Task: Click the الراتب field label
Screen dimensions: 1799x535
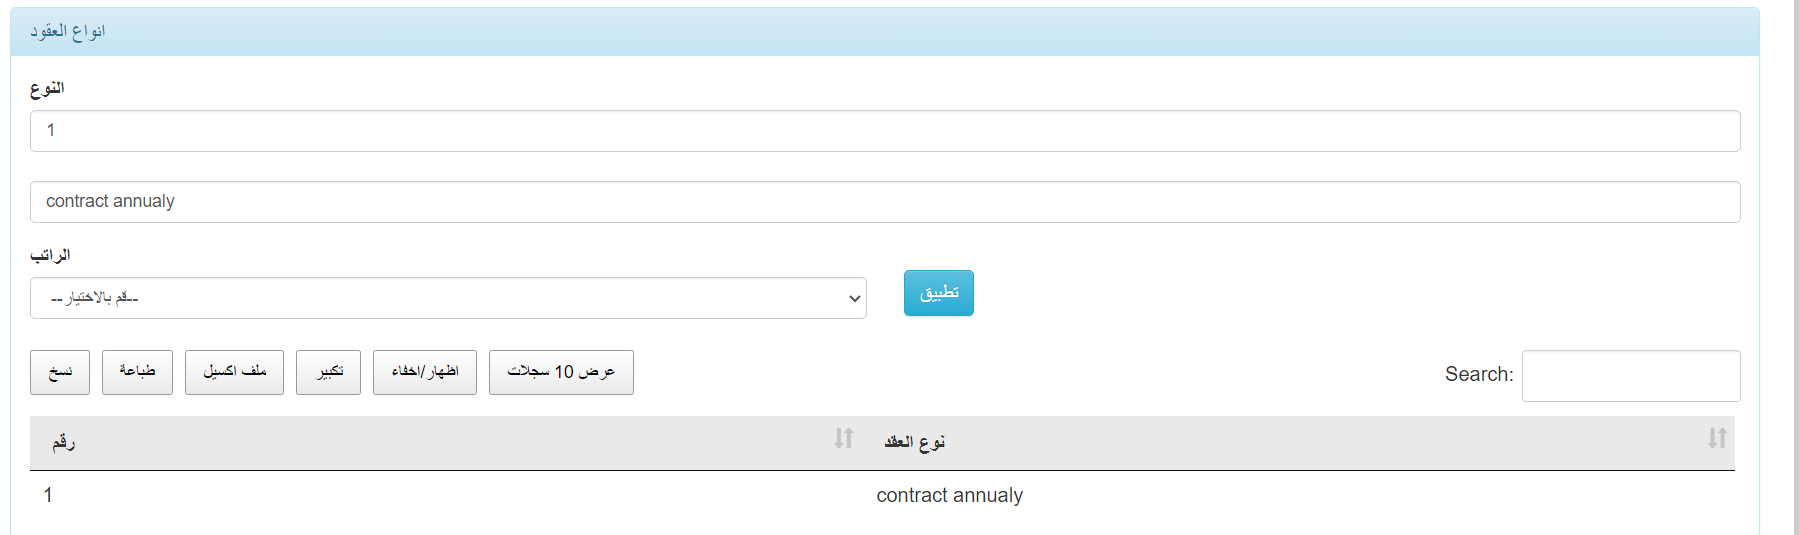Action: click(x=50, y=255)
